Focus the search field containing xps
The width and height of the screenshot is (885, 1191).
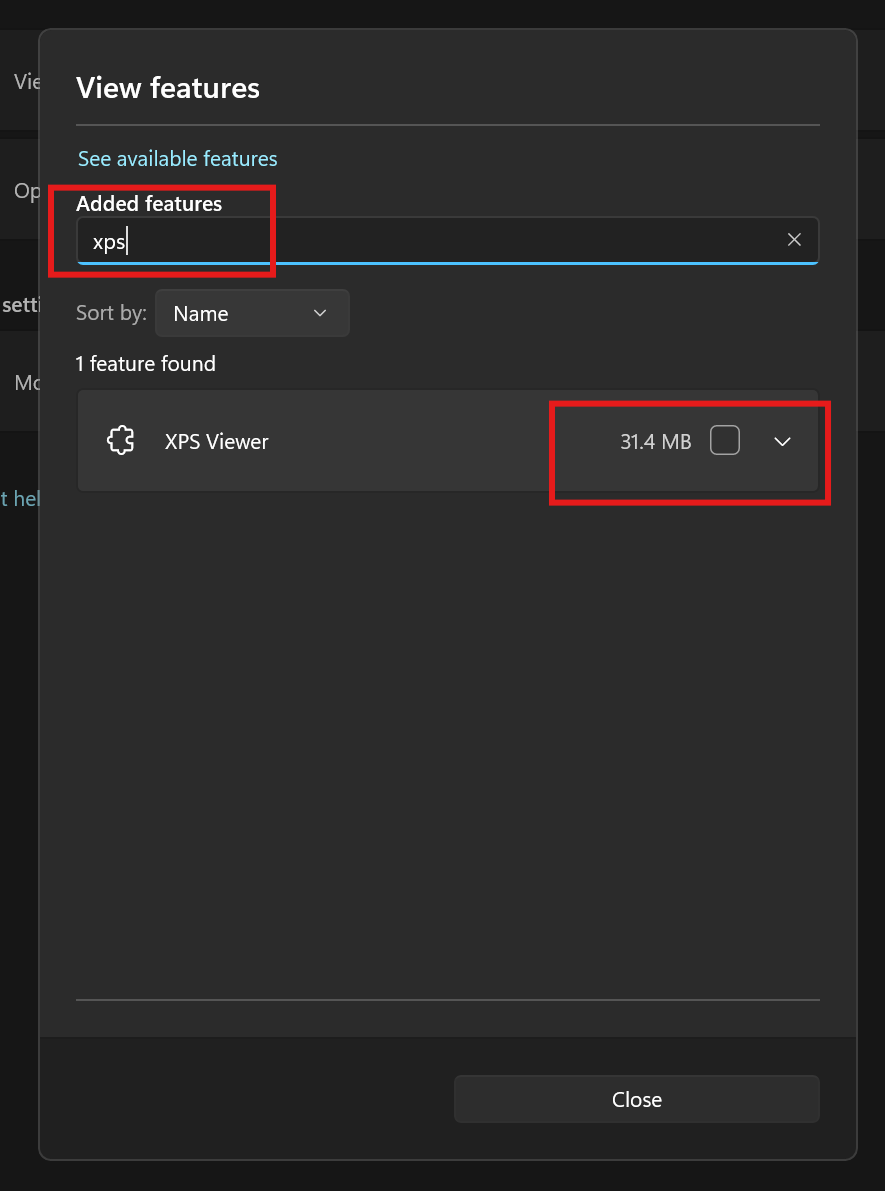(x=430, y=241)
